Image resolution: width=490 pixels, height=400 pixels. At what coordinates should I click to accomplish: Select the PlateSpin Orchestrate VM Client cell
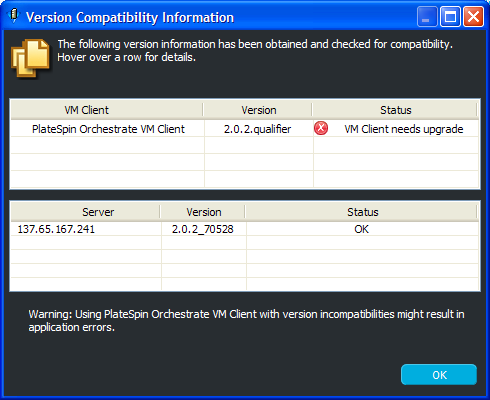108,129
